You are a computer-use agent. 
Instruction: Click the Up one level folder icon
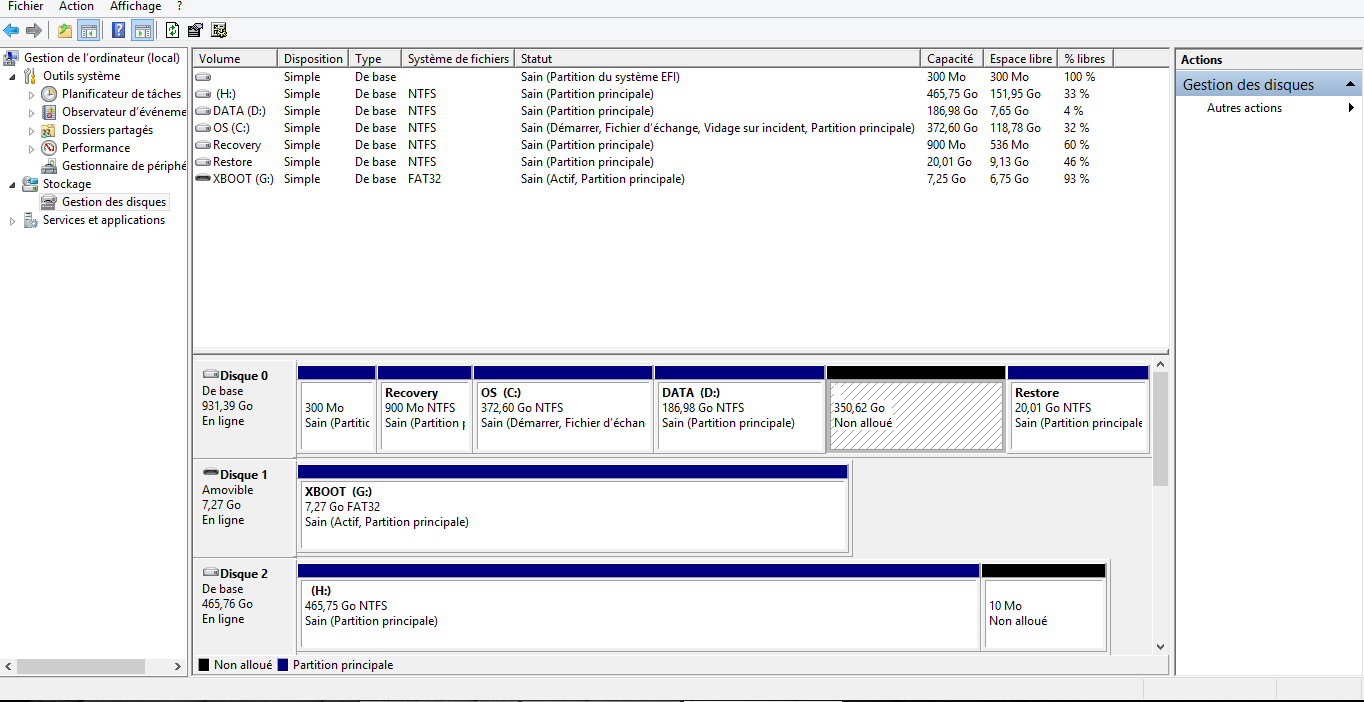click(65, 30)
